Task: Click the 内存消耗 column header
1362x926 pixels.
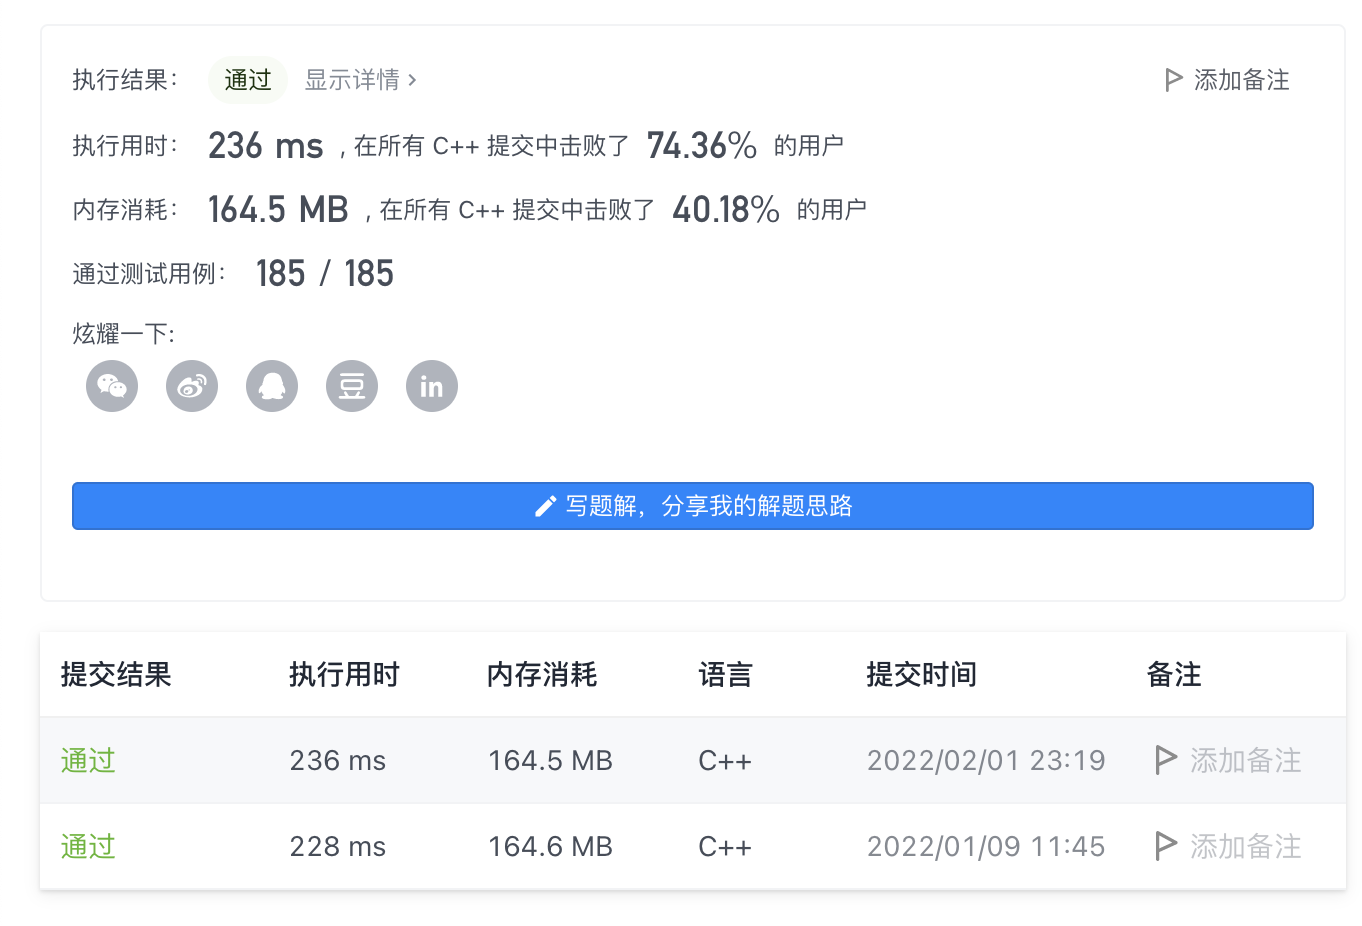Action: tap(542, 675)
